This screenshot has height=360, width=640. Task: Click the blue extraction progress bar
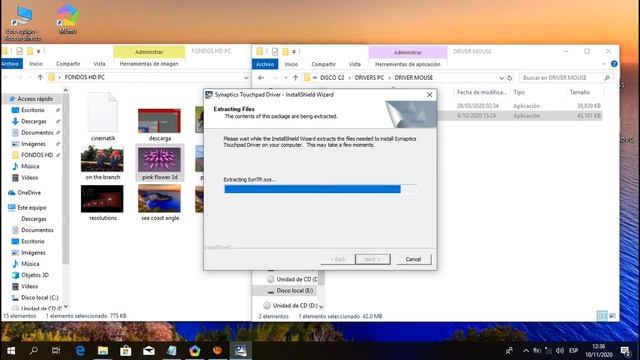coord(320,189)
